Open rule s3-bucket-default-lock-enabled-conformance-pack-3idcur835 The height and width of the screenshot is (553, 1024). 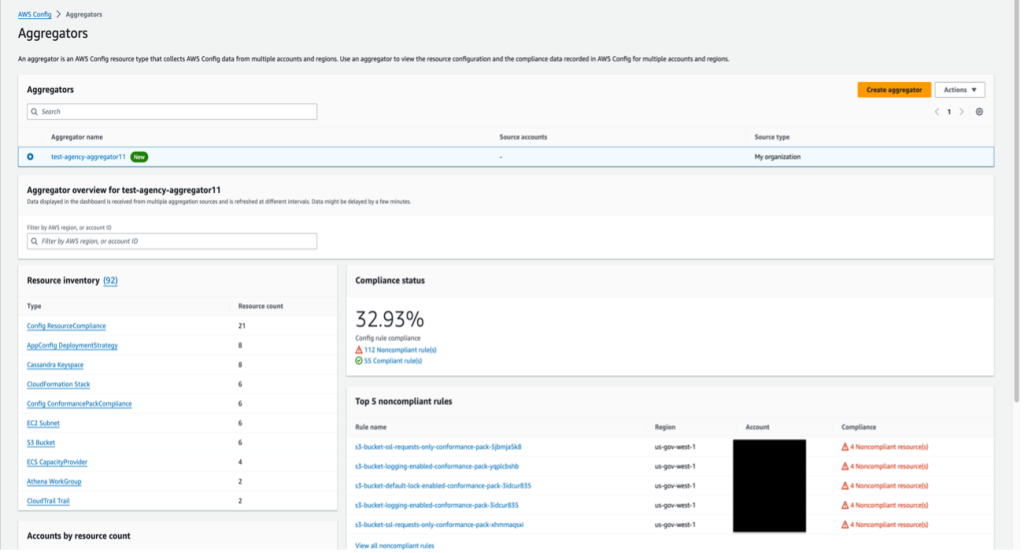(x=443, y=486)
